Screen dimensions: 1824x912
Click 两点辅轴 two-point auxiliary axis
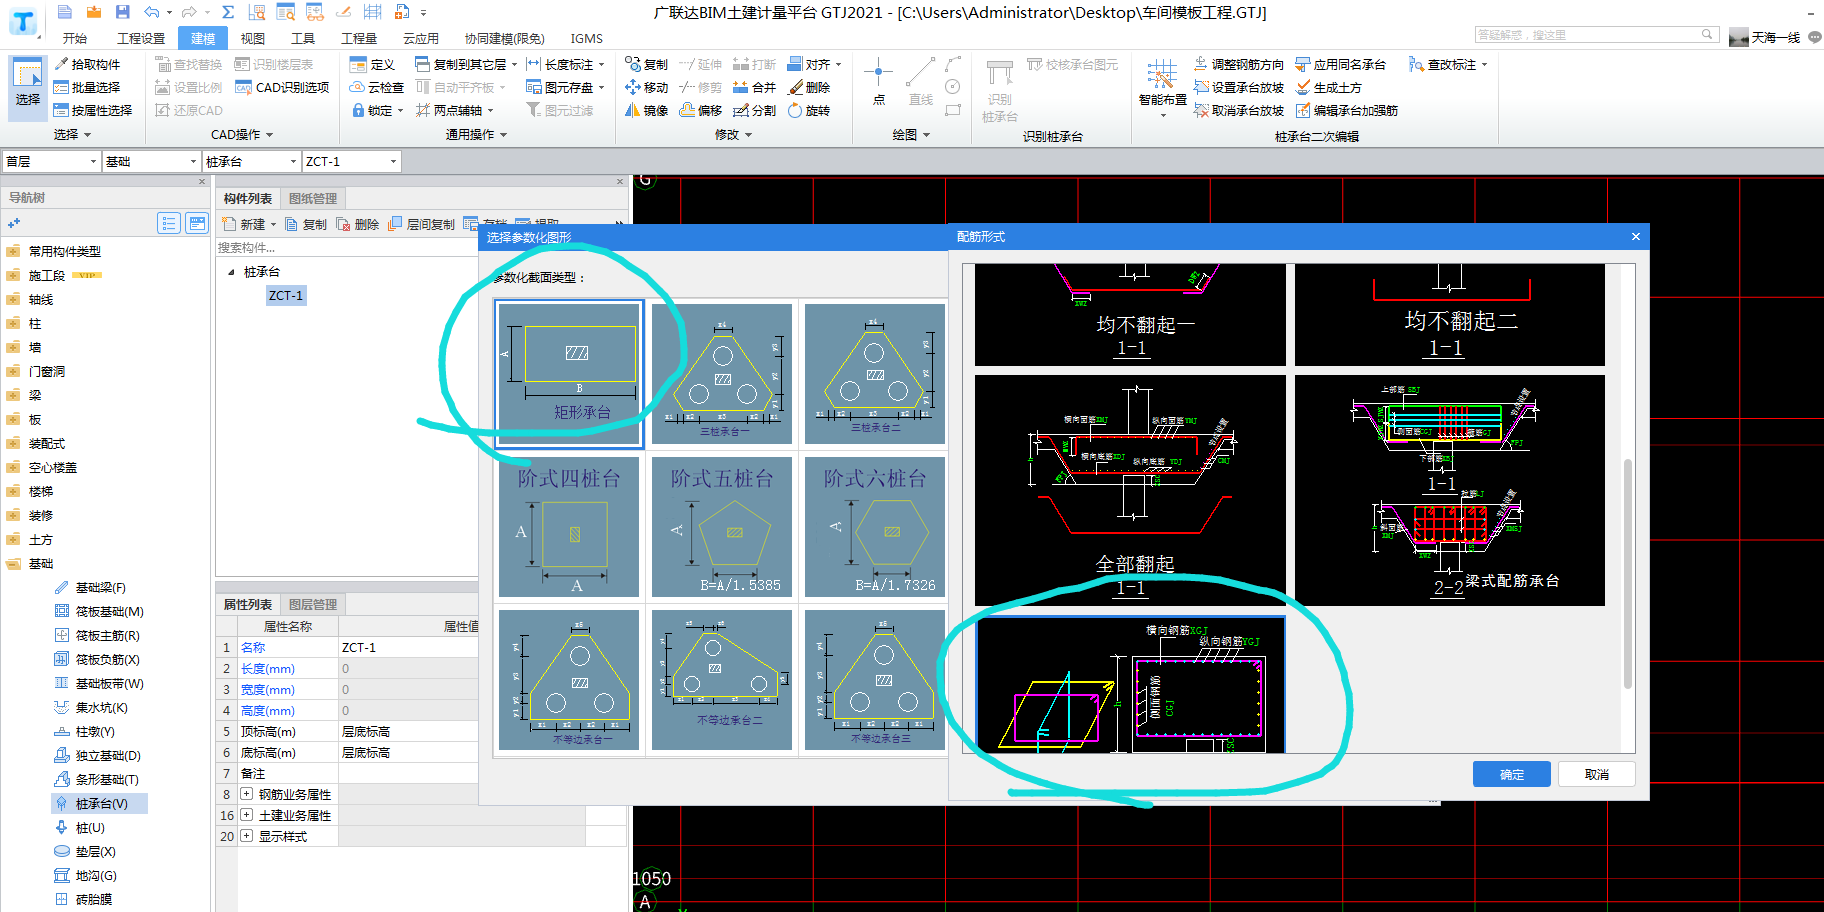click(454, 110)
